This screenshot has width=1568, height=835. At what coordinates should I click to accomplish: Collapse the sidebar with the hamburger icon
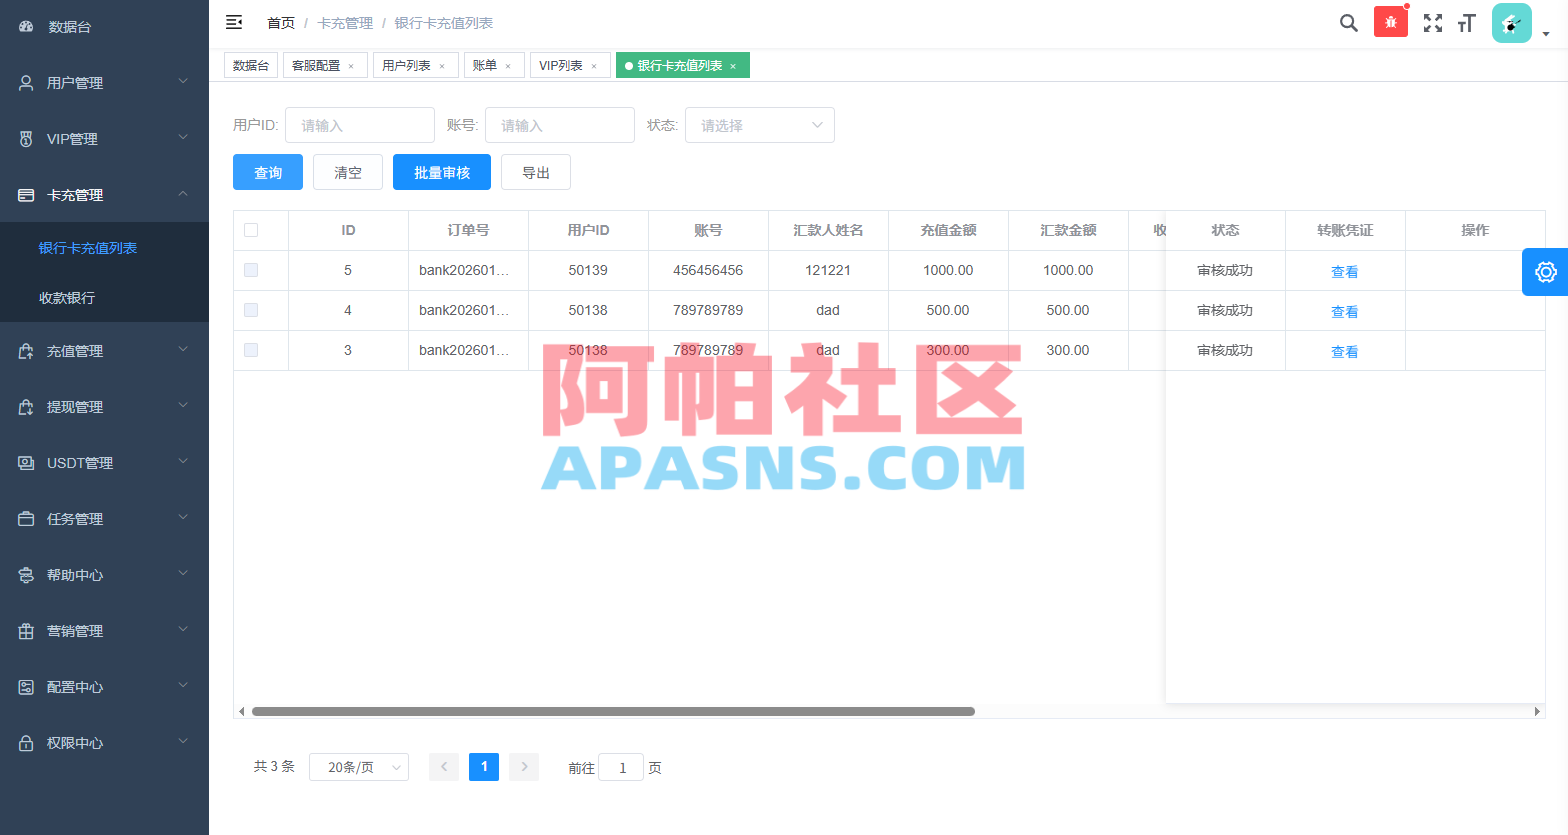[234, 22]
